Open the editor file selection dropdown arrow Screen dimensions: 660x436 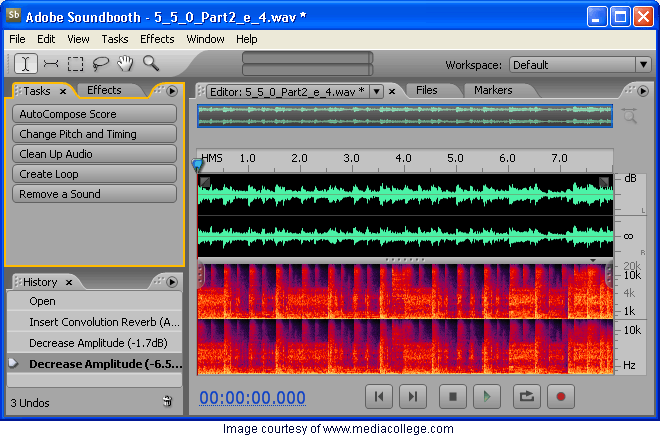coord(377,91)
